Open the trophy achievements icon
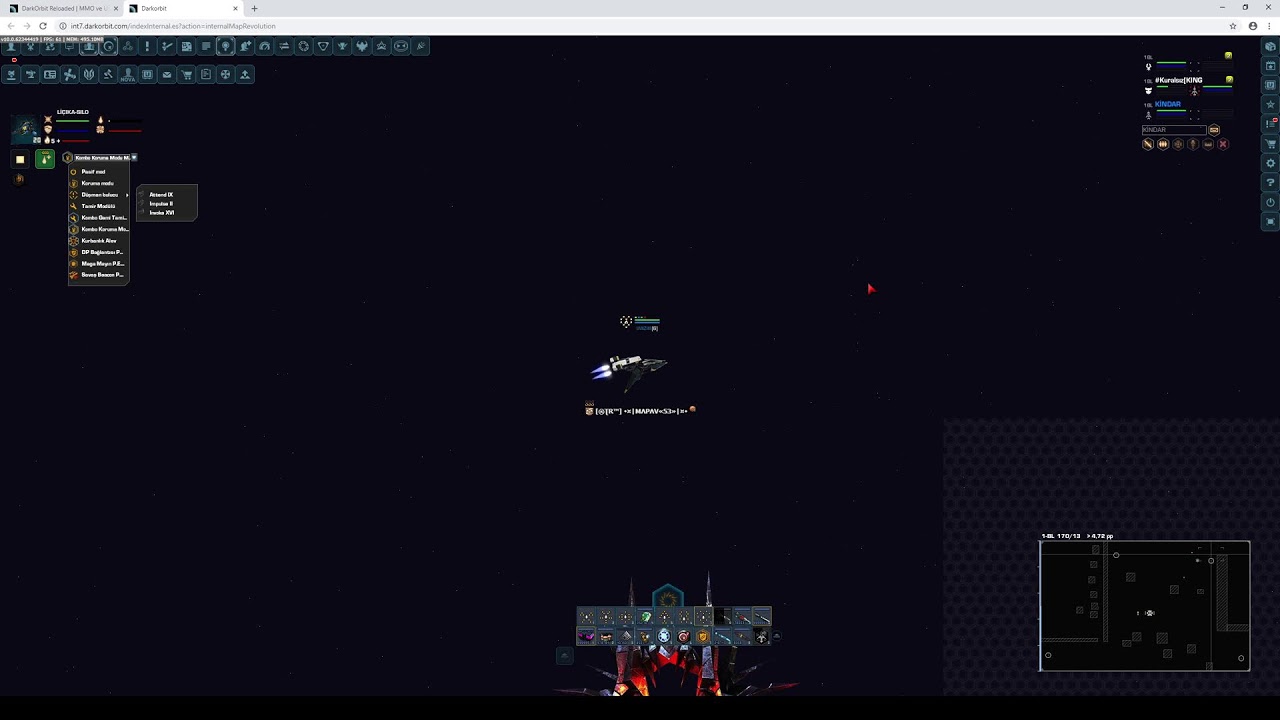 pos(342,46)
